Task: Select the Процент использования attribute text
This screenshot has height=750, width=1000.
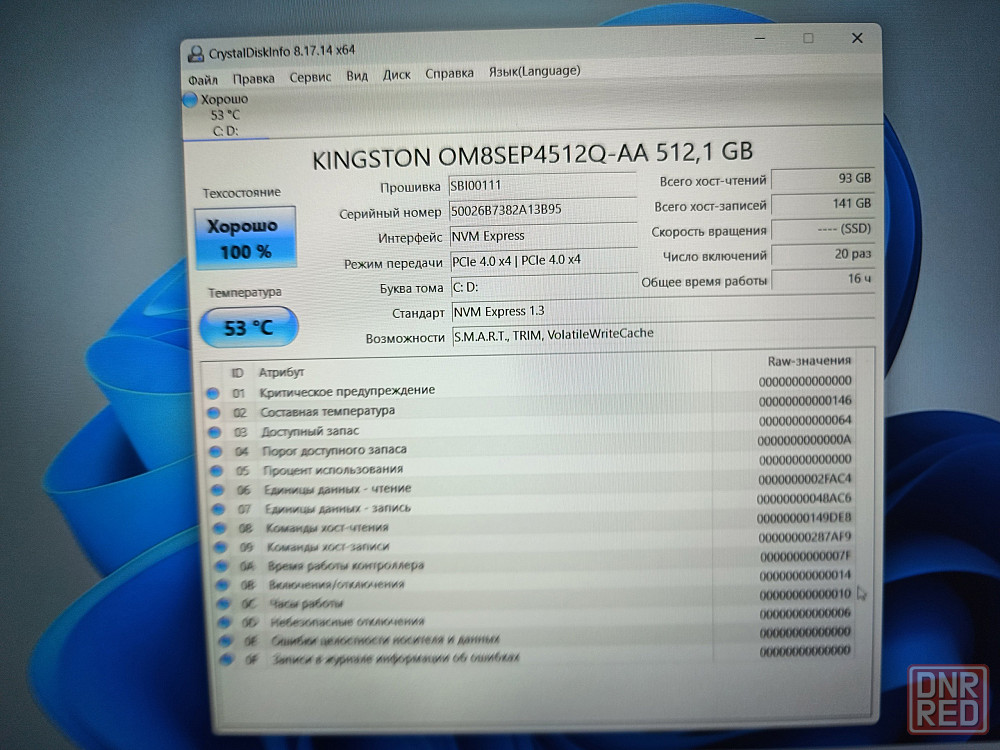Action: [x=333, y=470]
